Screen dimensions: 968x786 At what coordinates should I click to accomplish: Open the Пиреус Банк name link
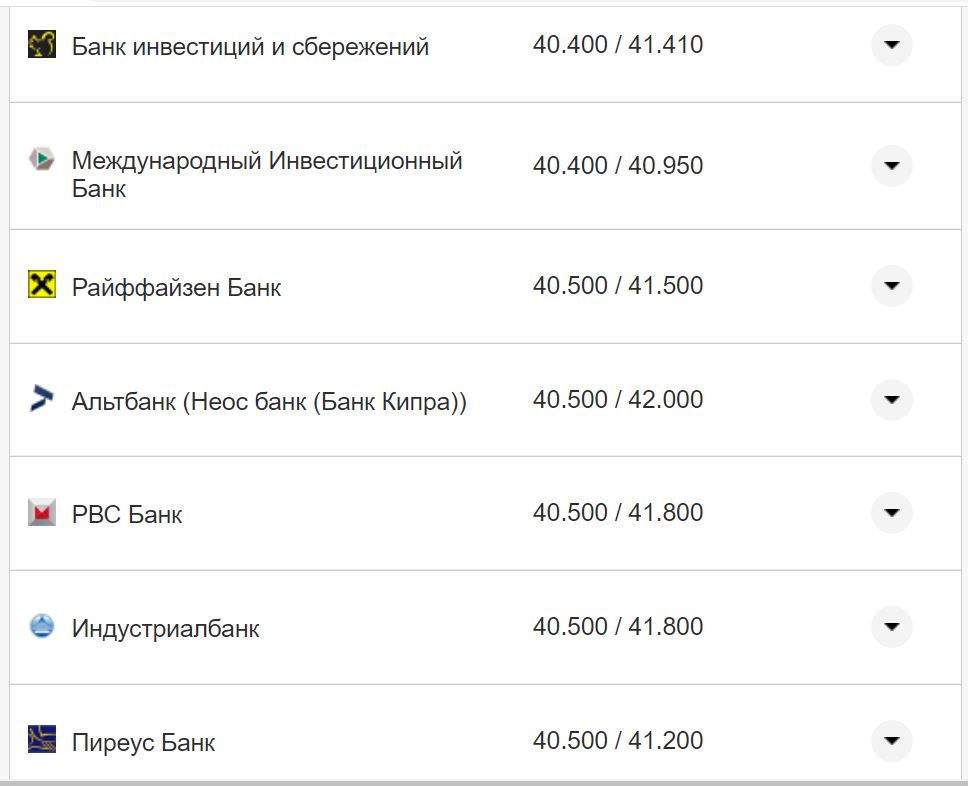143,743
